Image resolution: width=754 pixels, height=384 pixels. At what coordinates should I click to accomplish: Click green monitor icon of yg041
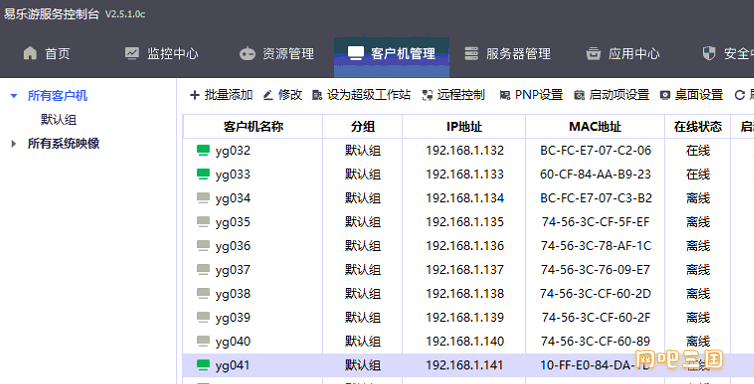(x=203, y=365)
